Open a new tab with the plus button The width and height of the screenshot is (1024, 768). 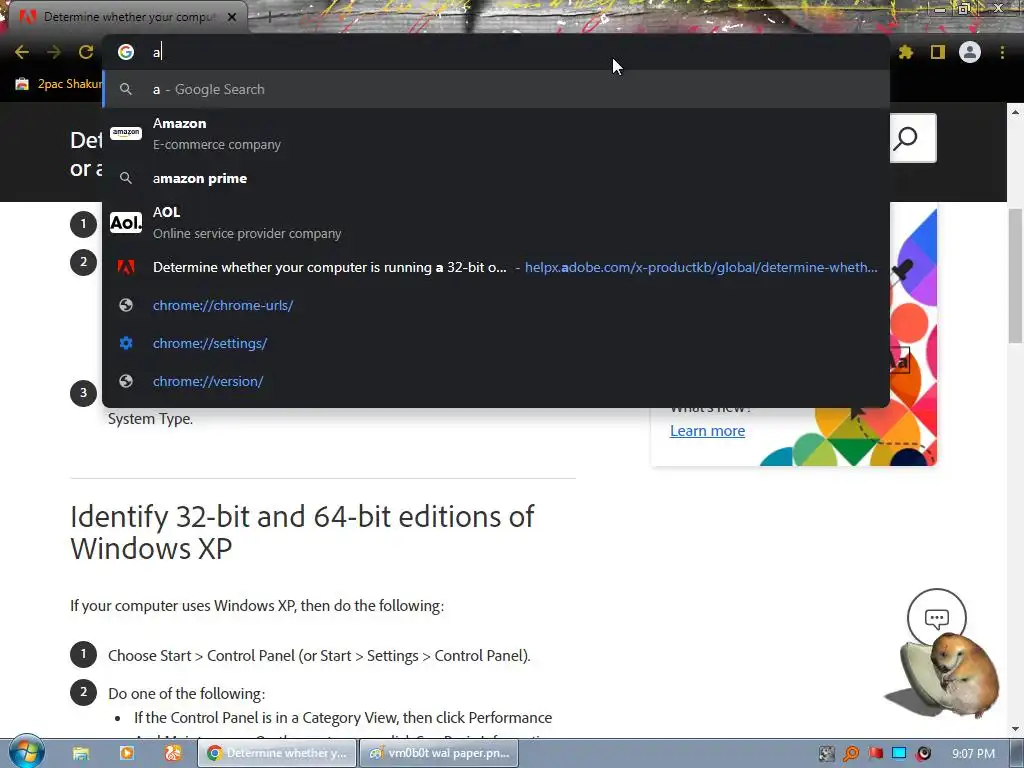click(x=269, y=18)
